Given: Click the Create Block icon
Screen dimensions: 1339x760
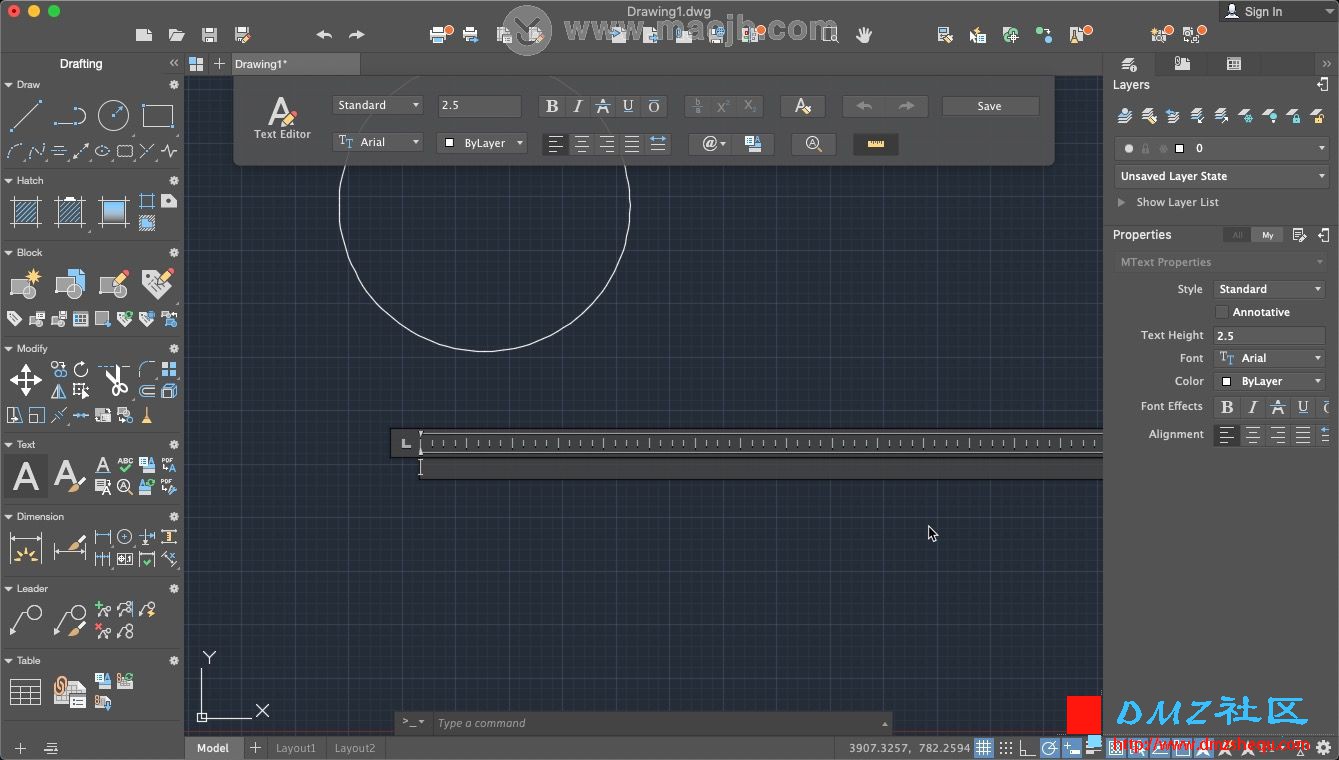Looking at the screenshot, I should click(25, 284).
